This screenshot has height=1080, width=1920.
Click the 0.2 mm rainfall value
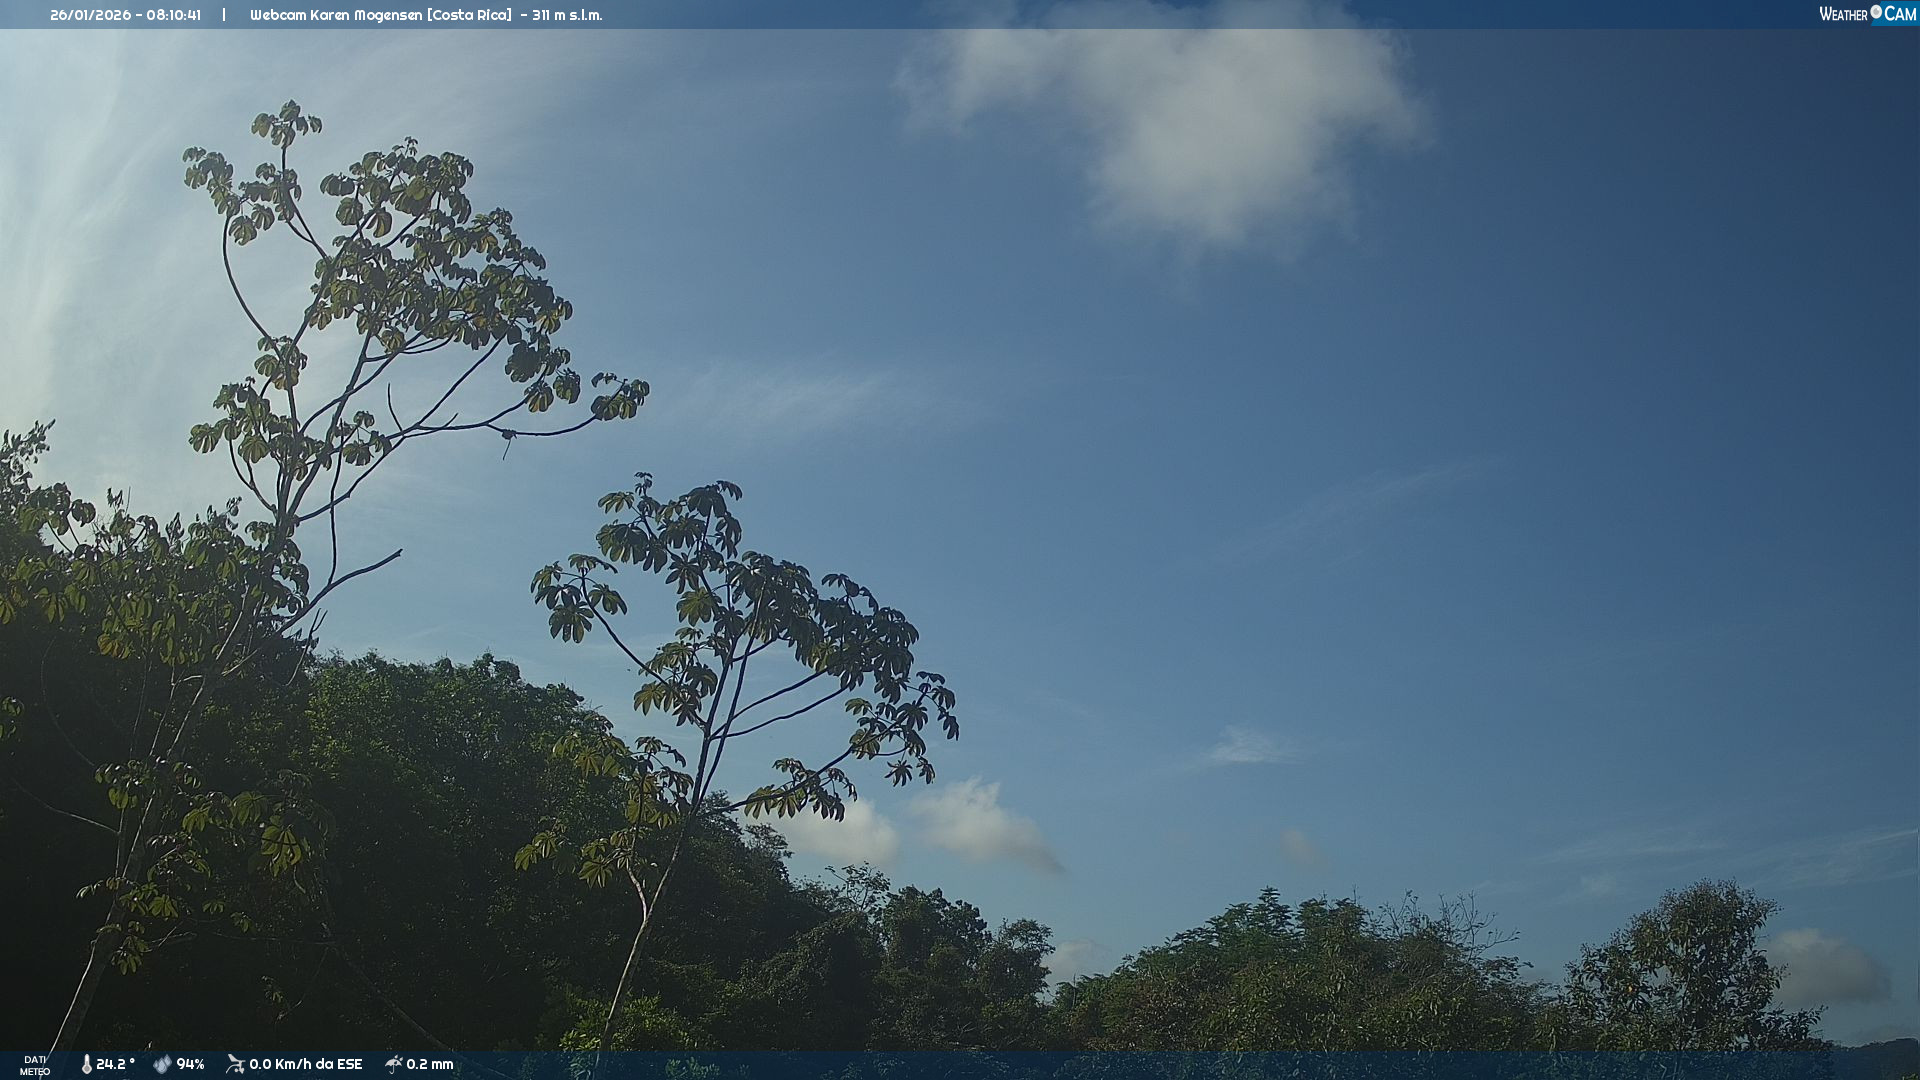430,1064
